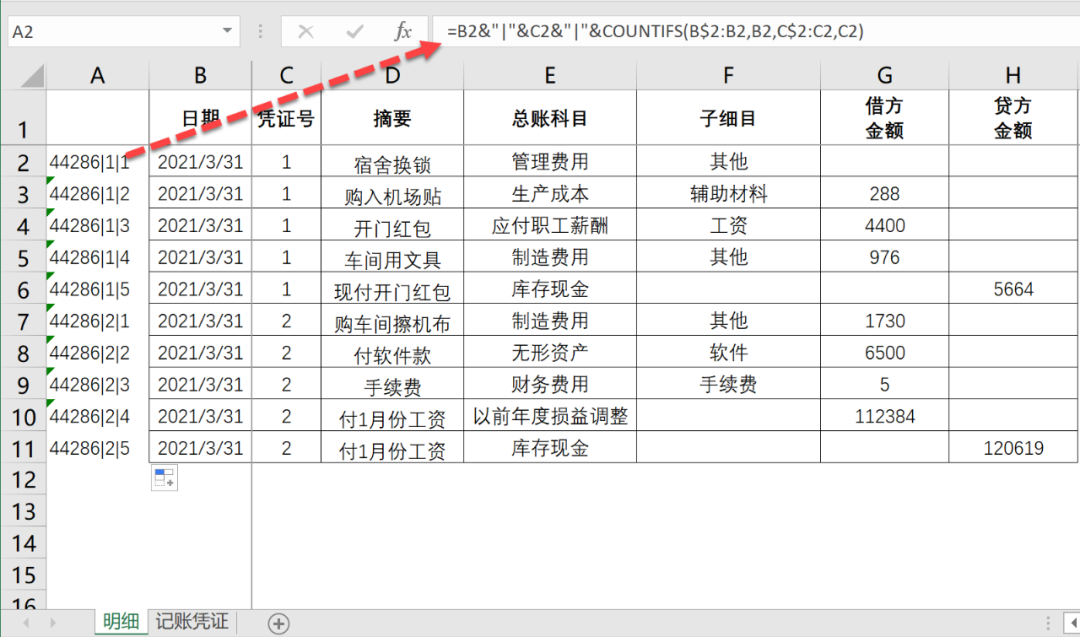The image size is (1080, 637).
Task: Click the 日期 header cell
Action: coord(200,118)
